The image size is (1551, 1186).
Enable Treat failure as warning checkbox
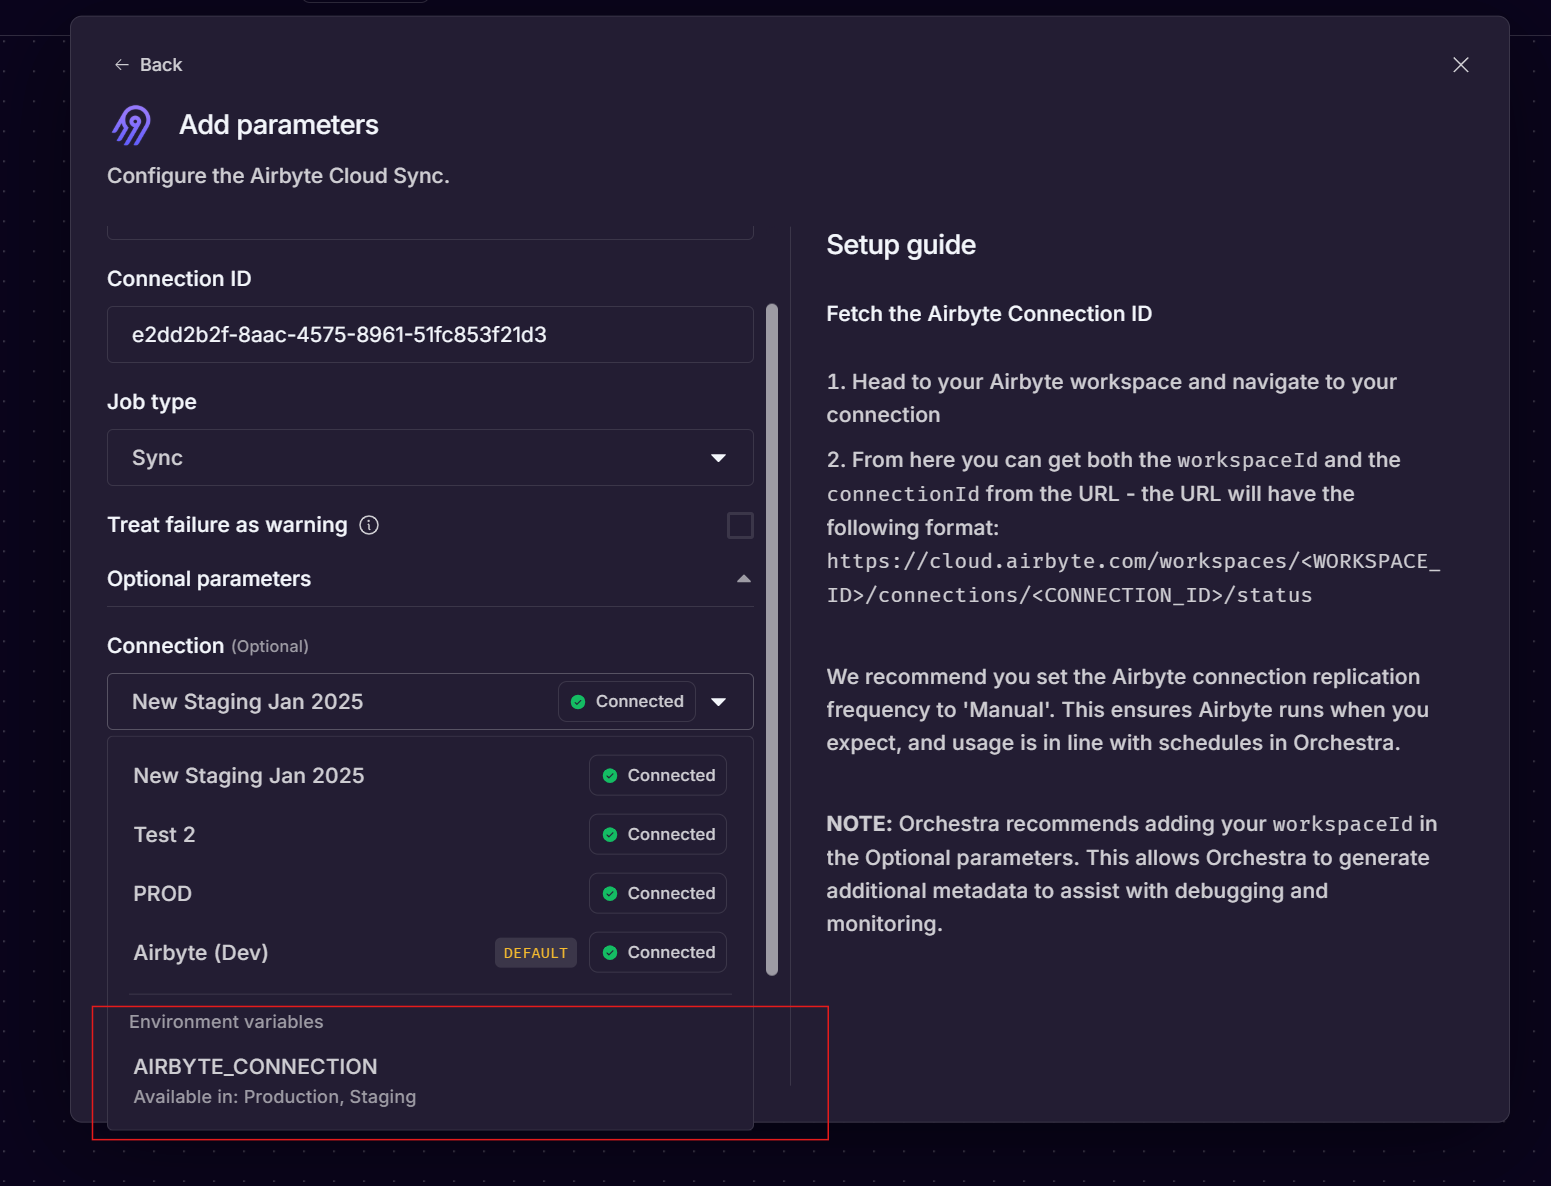[740, 525]
